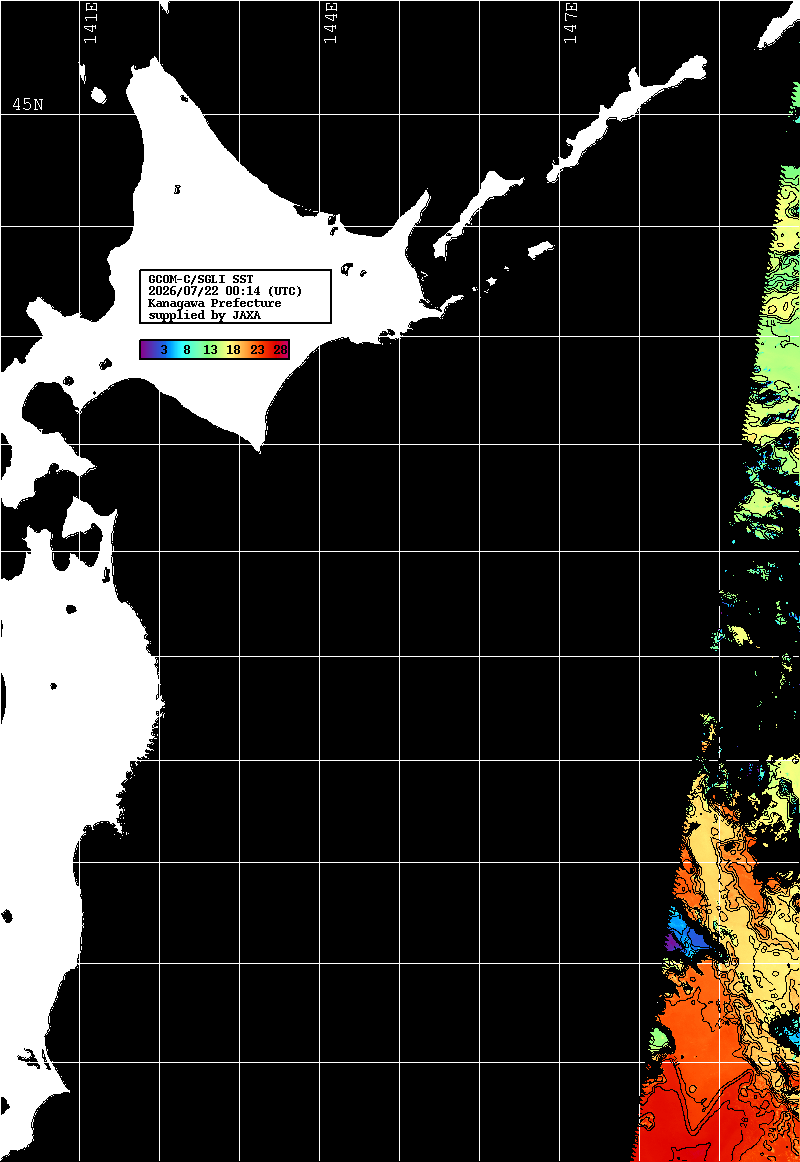
Task: Click the southern cape tip of Hokkaido
Action: pos(259,446)
